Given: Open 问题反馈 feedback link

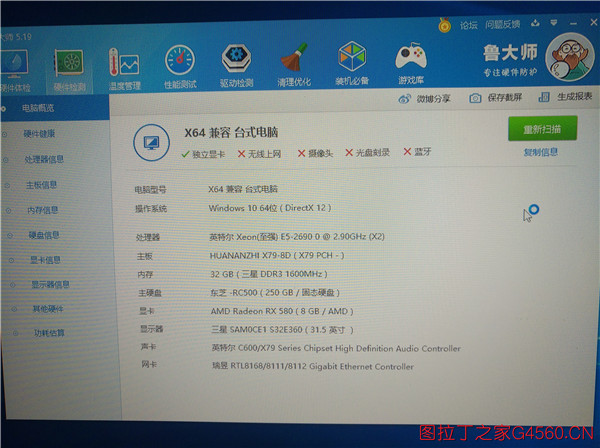Looking at the screenshot, I should (x=502, y=24).
